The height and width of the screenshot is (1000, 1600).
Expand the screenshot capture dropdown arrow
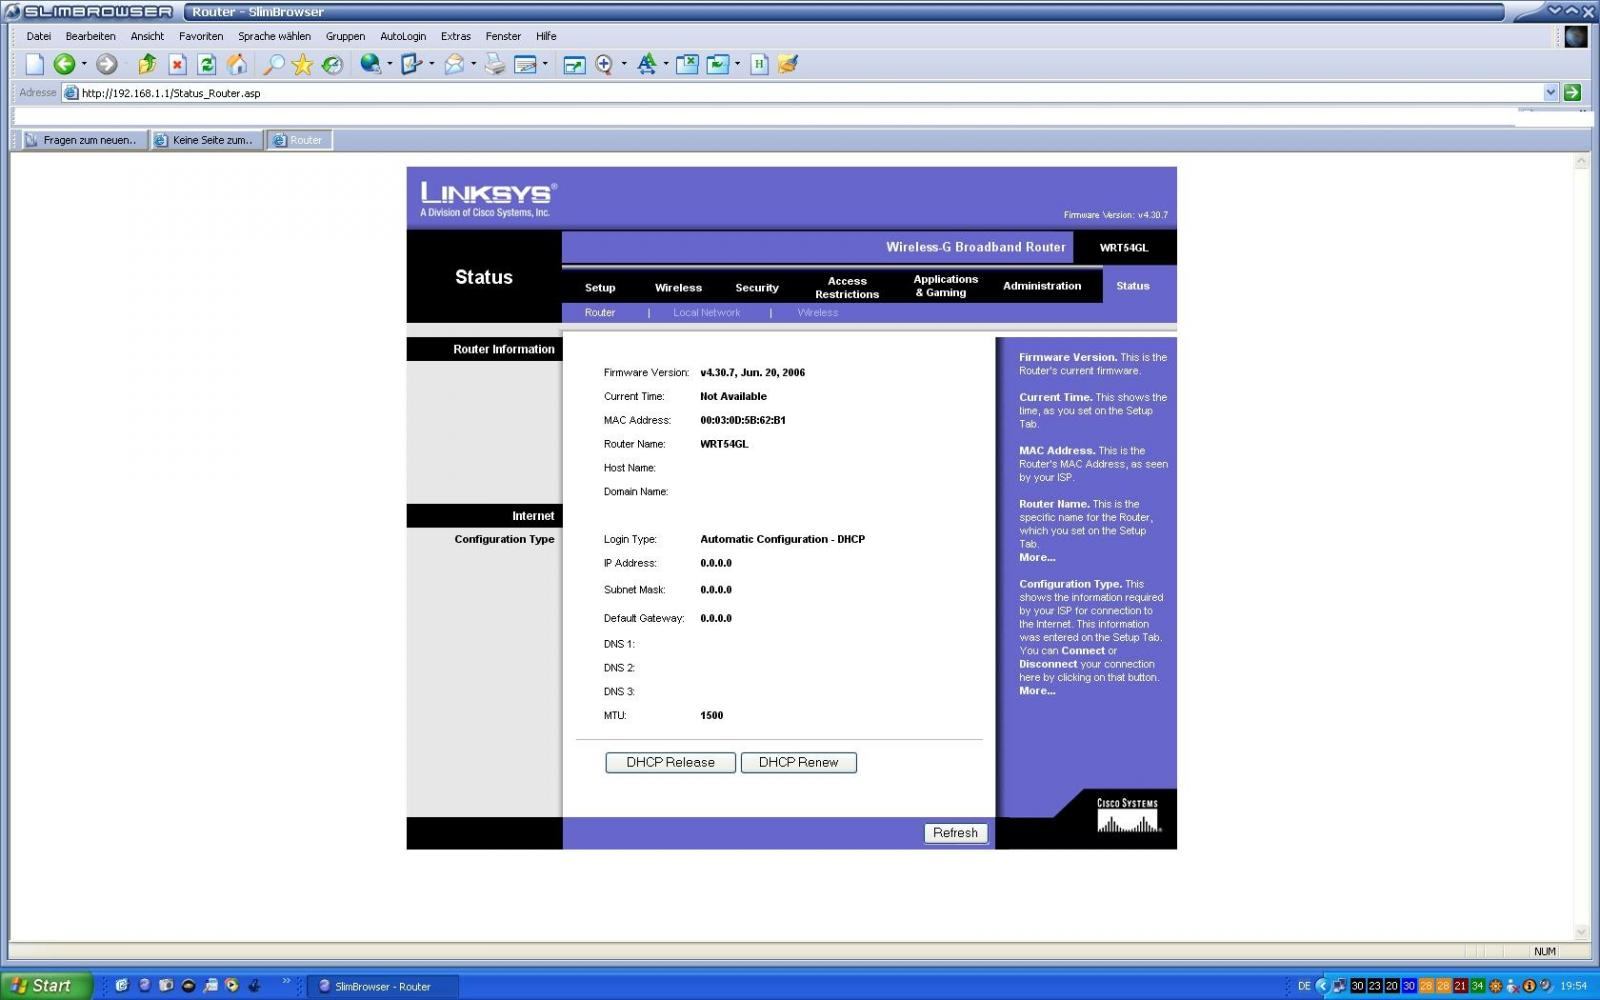[x=738, y=64]
